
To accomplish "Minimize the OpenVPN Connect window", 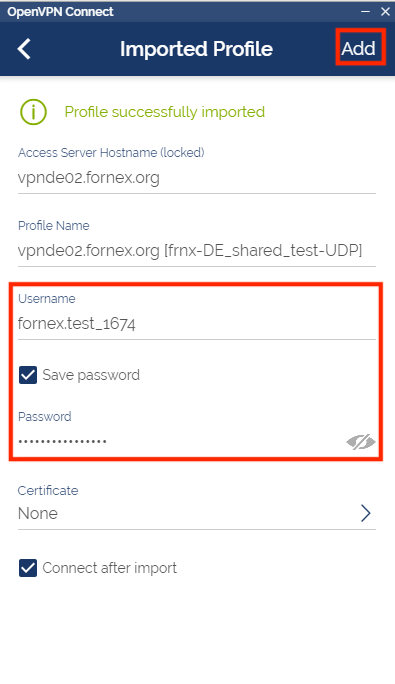I will [366, 11].
